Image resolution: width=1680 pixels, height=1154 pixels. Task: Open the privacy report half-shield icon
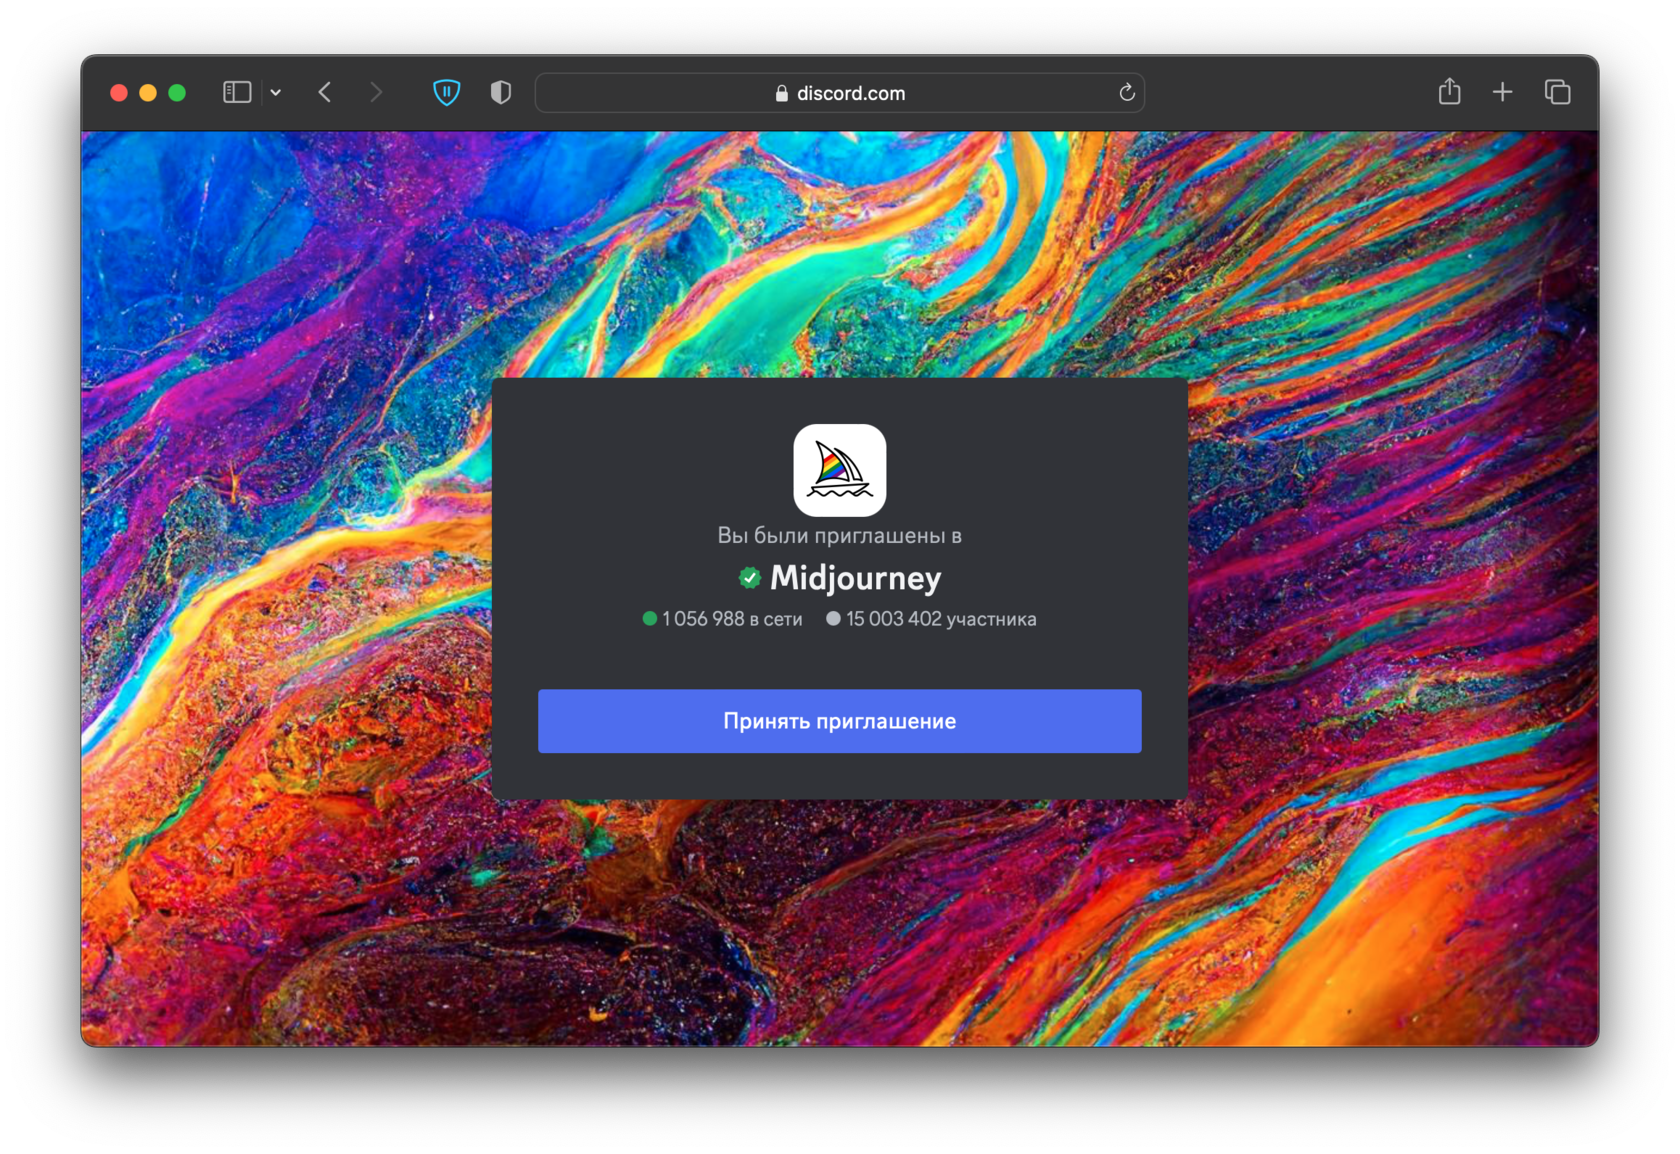point(501,93)
